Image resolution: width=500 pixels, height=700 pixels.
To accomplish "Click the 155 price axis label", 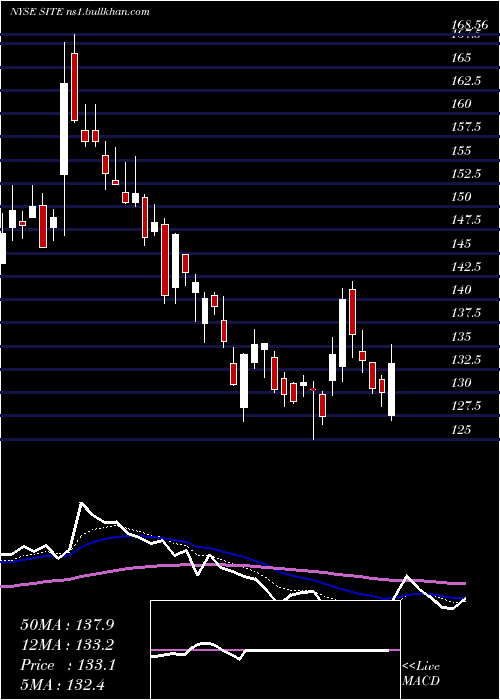I will point(461,150).
